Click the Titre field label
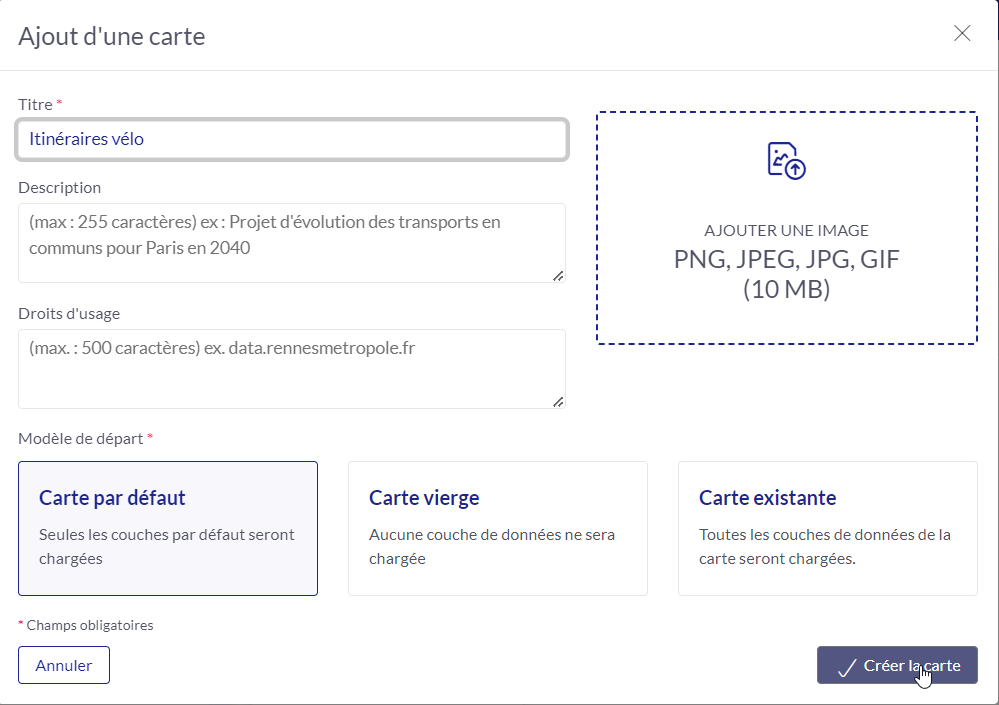 coord(35,104)
